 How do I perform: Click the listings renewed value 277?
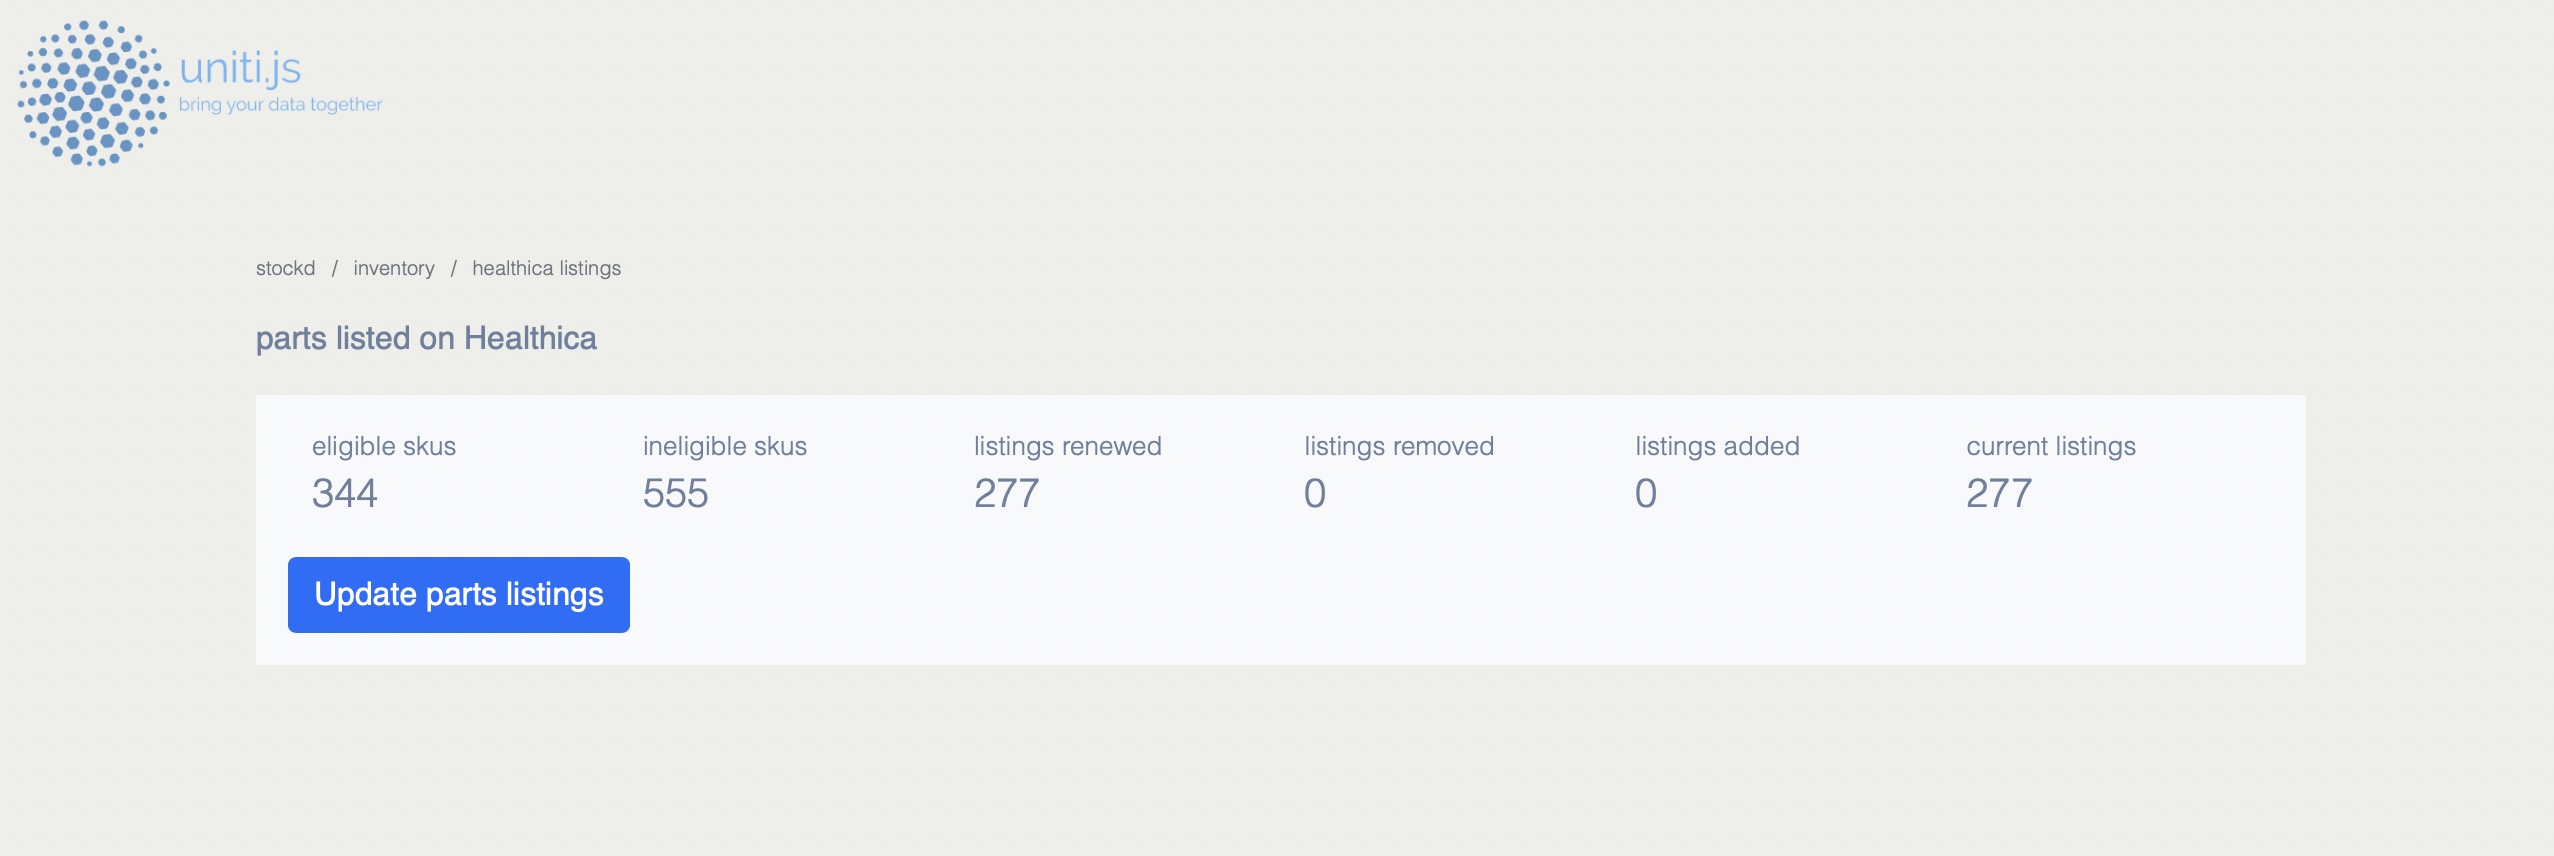click(1007, 493)
